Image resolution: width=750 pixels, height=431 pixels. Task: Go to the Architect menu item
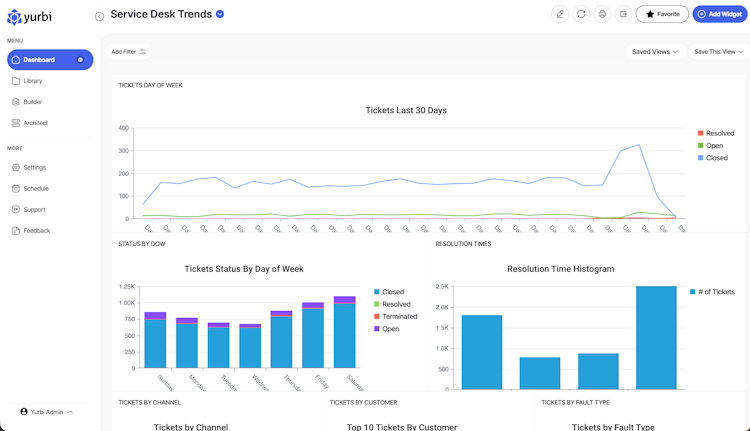[x=35, y=123]
